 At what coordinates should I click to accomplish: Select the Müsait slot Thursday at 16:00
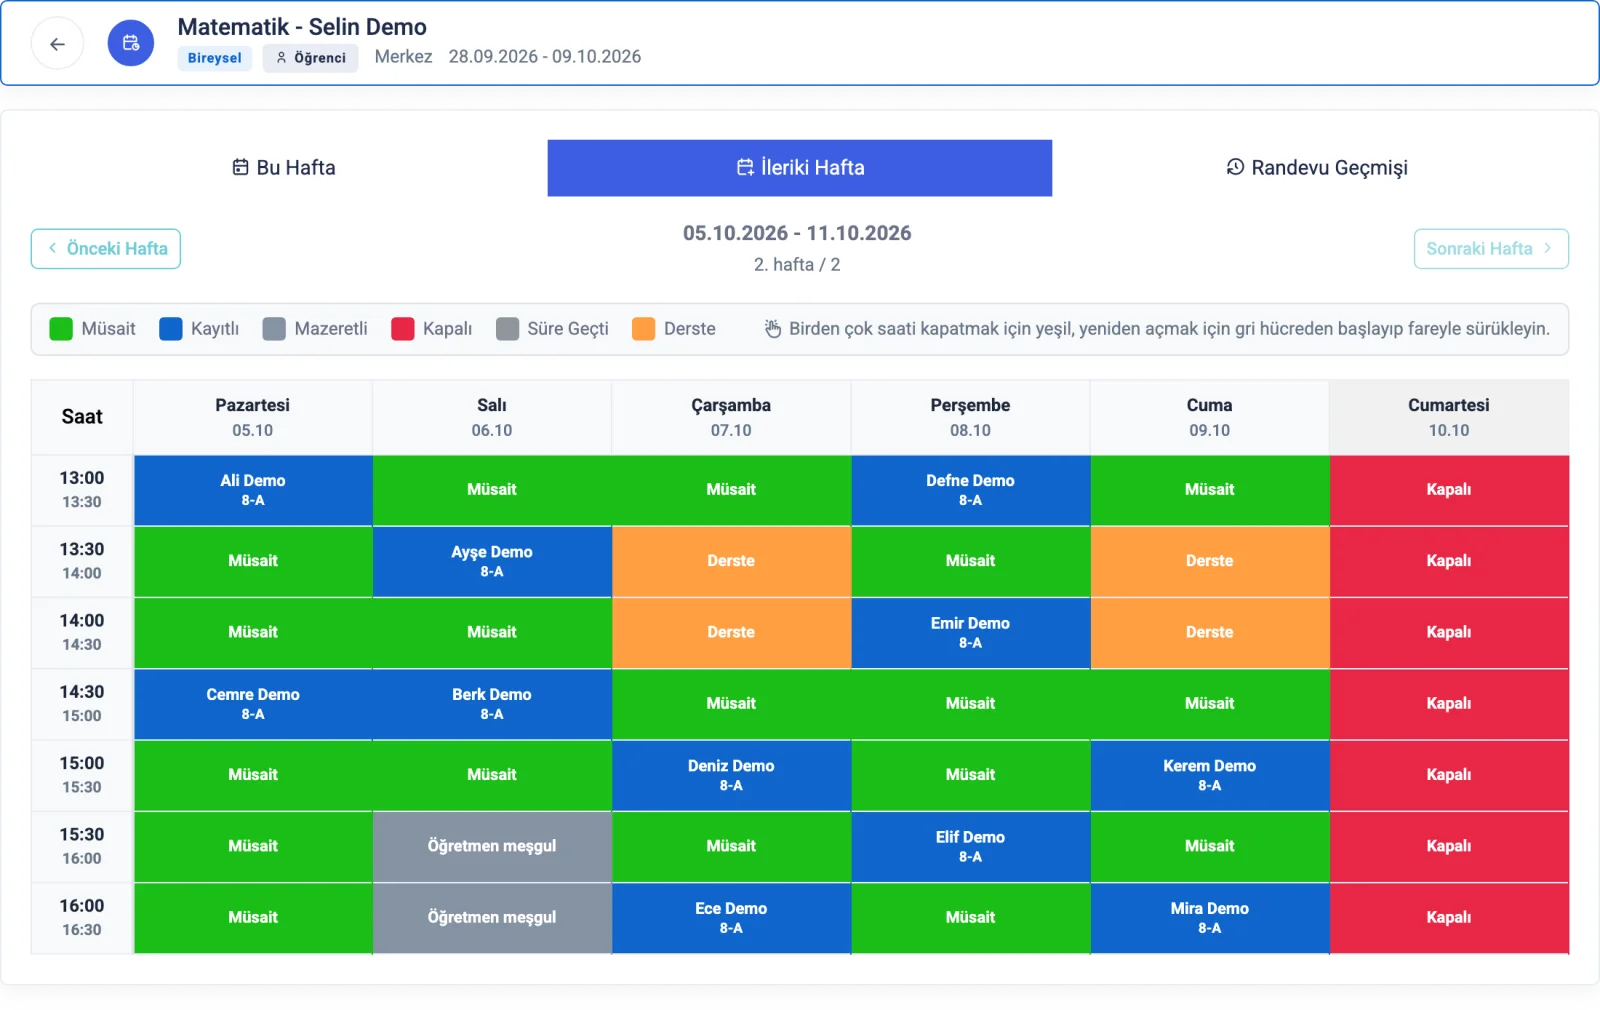[x=970, y=918]
